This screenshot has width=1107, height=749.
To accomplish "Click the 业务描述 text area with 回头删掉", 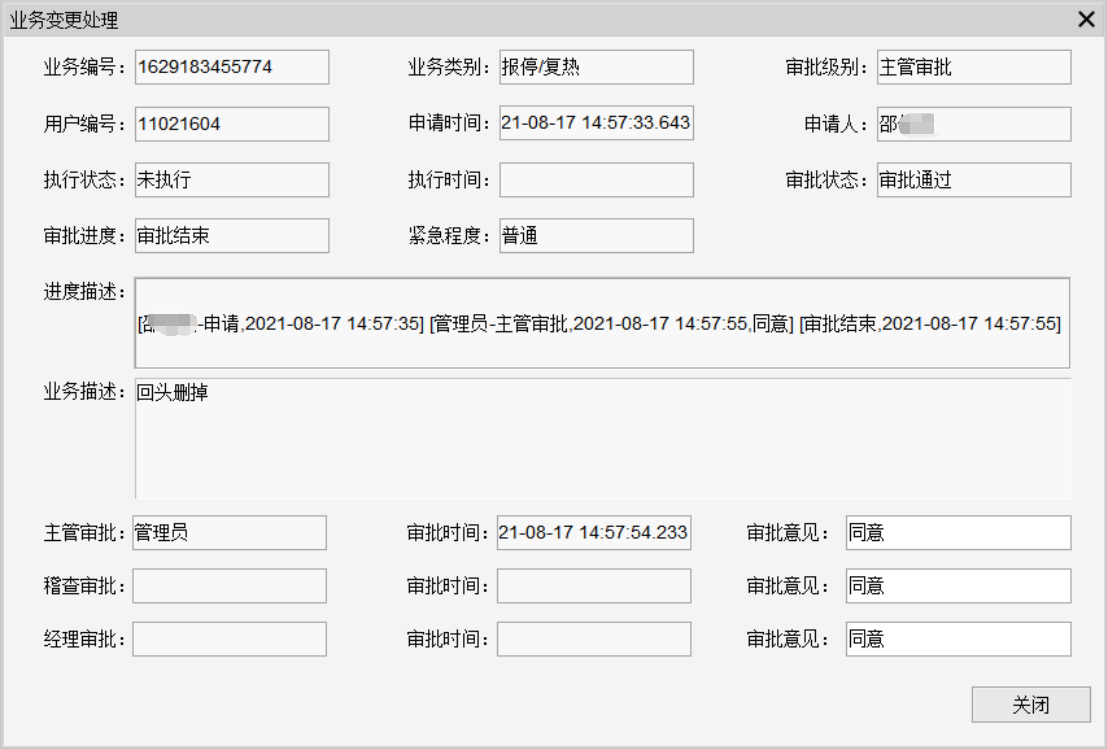I will tap(602, 438).
